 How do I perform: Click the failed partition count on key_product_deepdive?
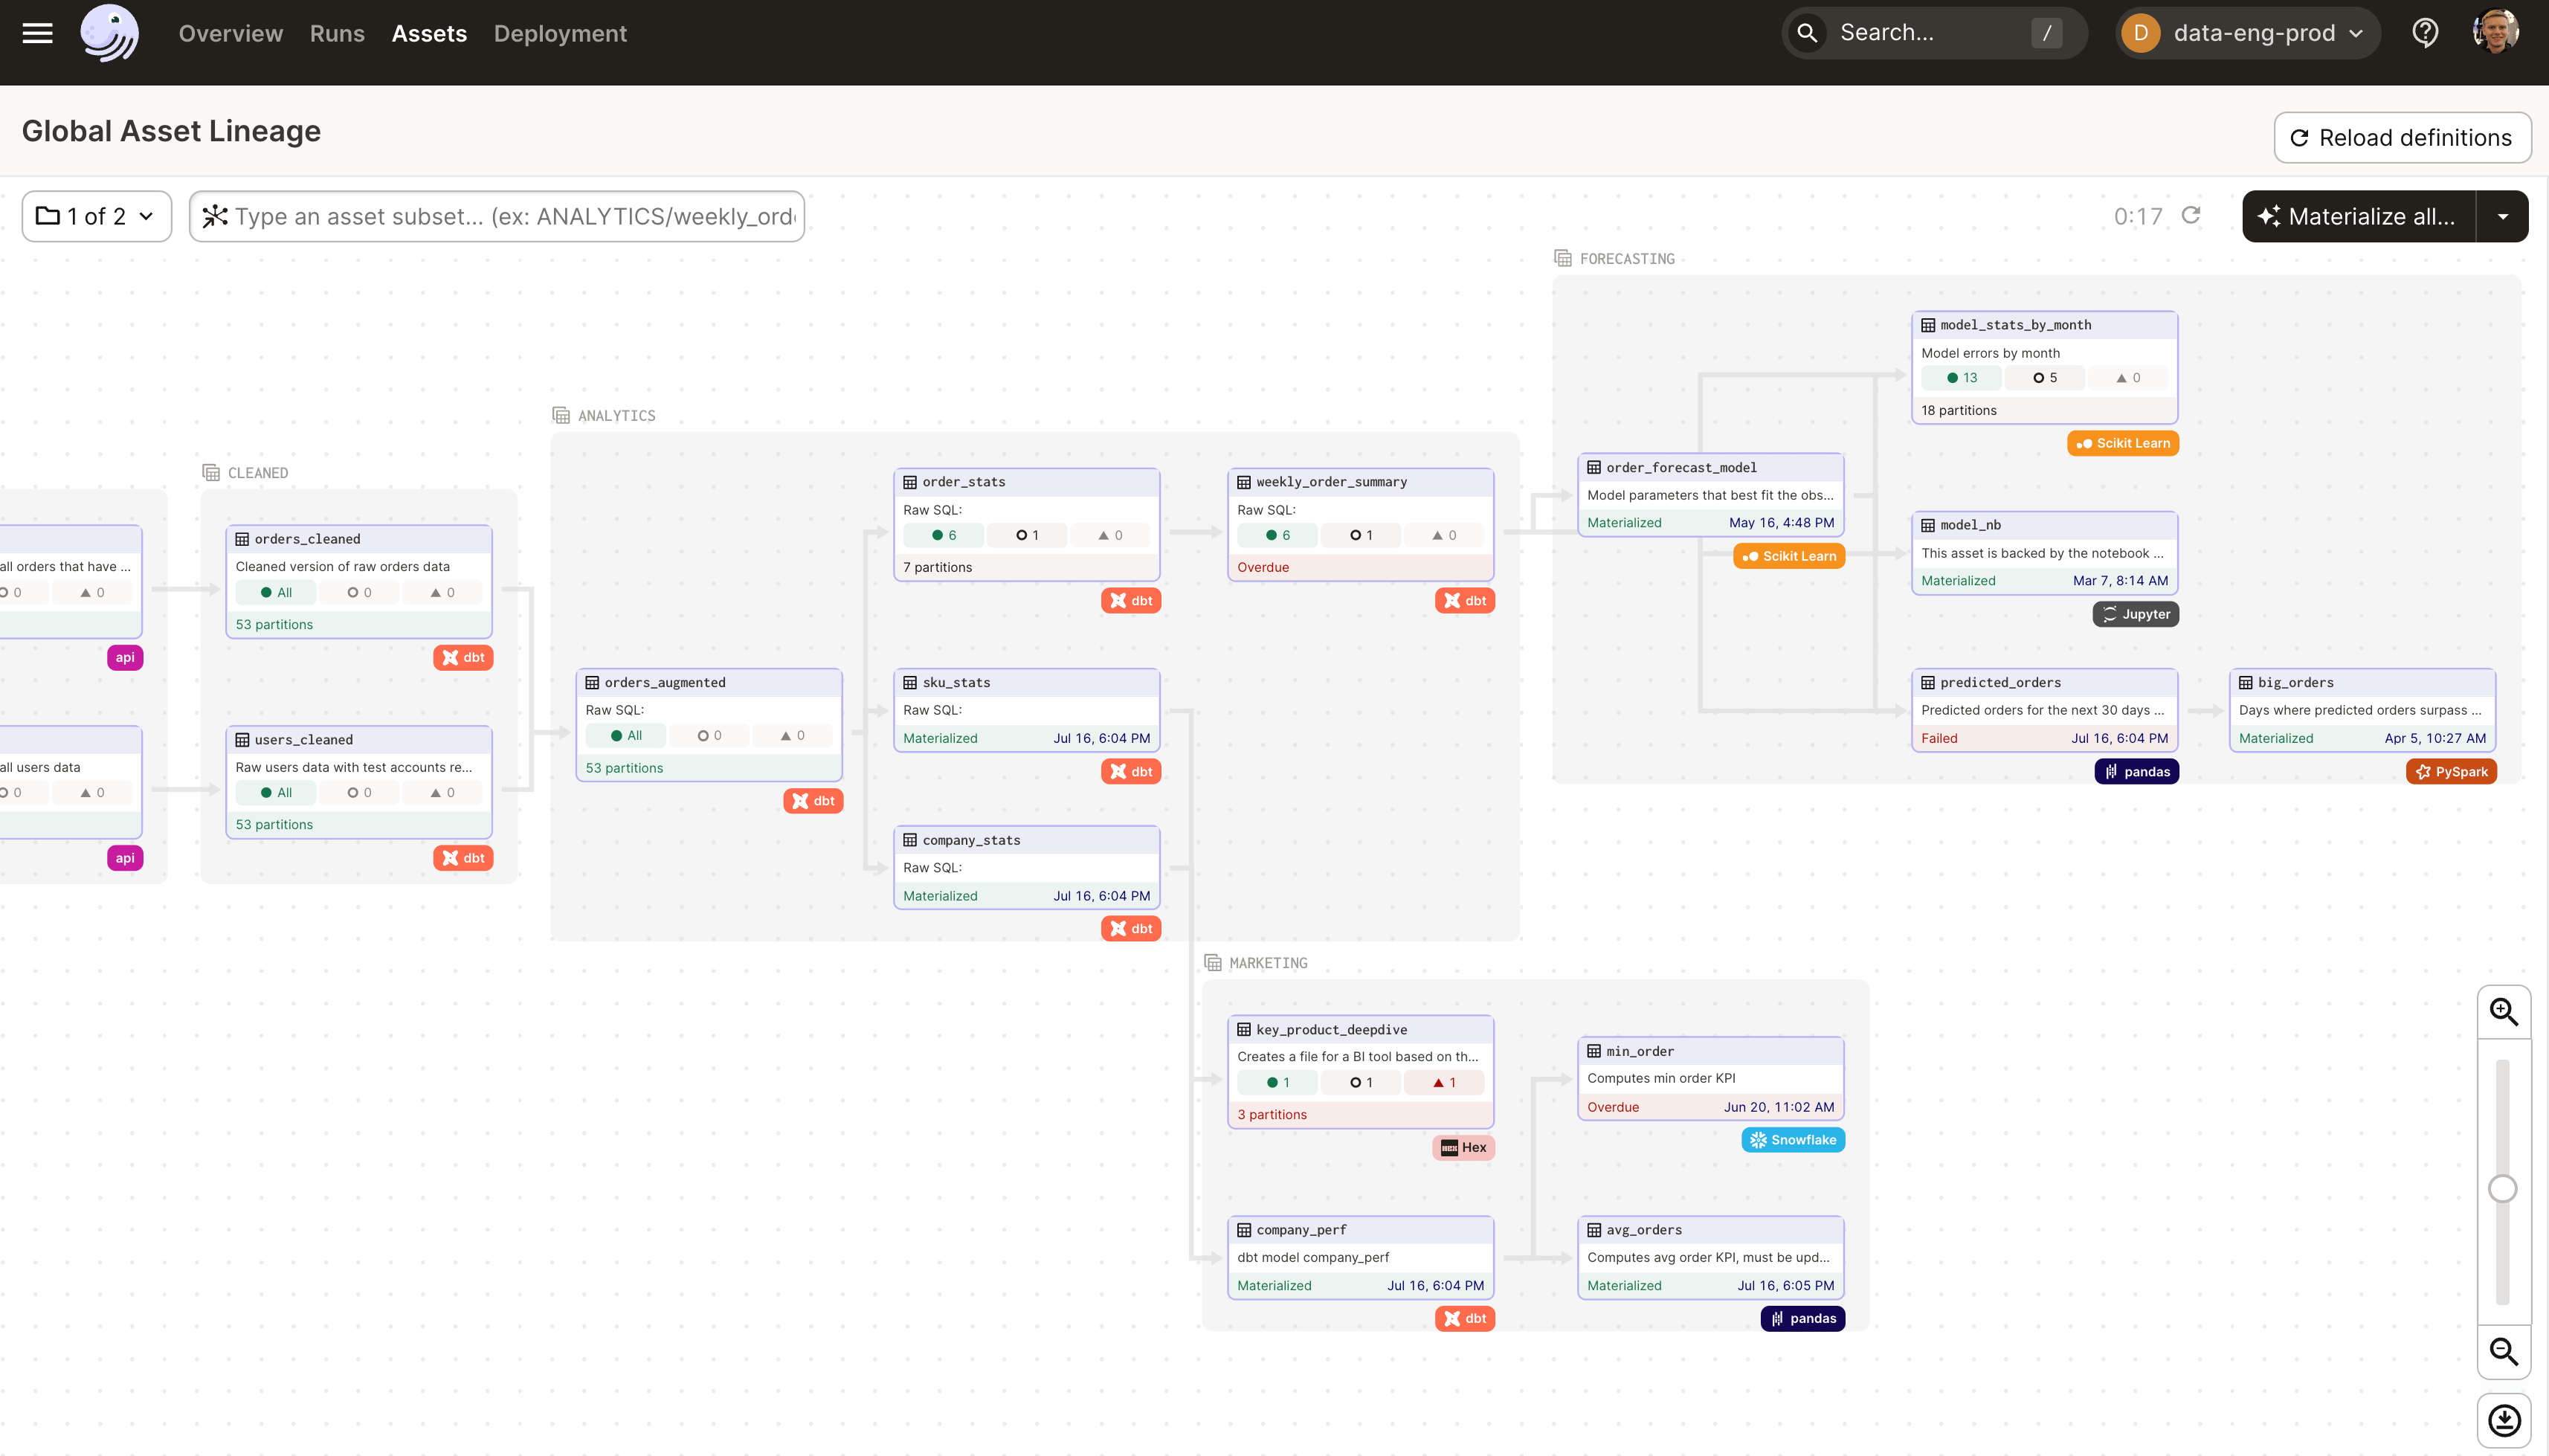click(x=1443, y=1083)
